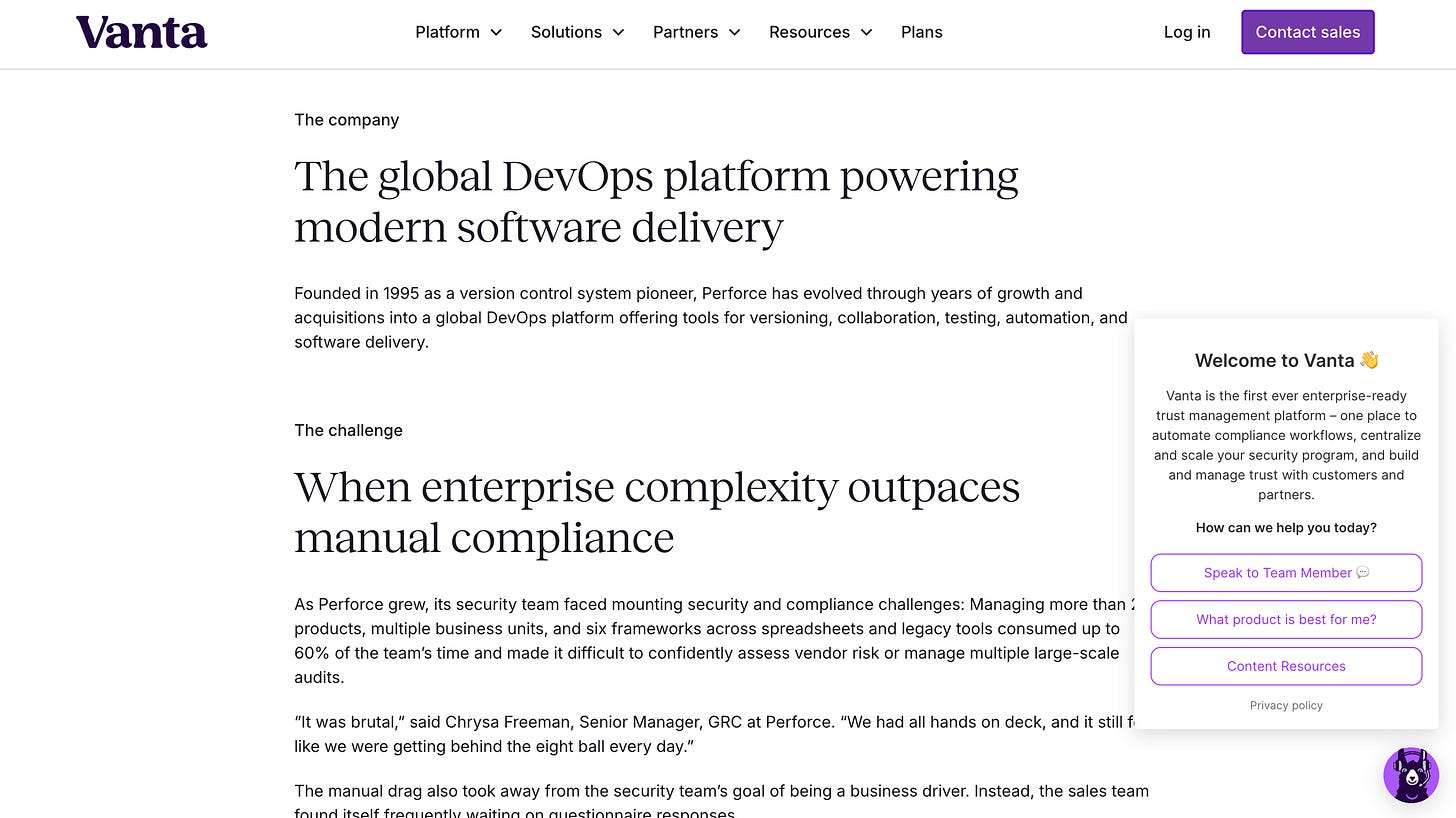Click the Contact sales button
The width and height of the screenshot is (1456, 818).
point(1308,32)
